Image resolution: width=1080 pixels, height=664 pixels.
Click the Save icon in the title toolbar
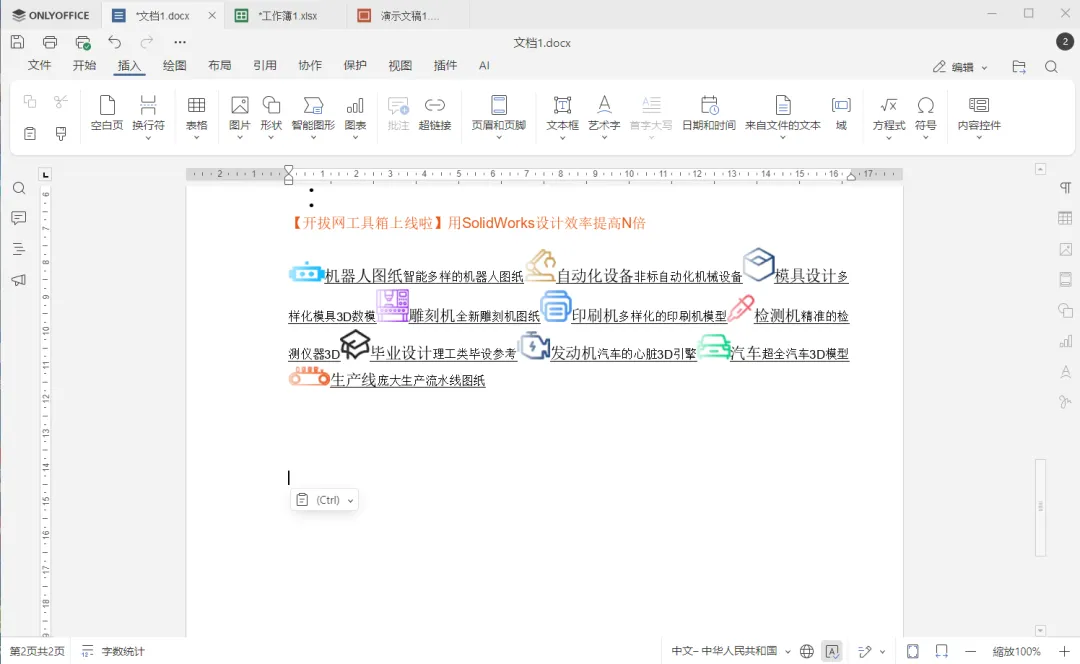[17, 43]
